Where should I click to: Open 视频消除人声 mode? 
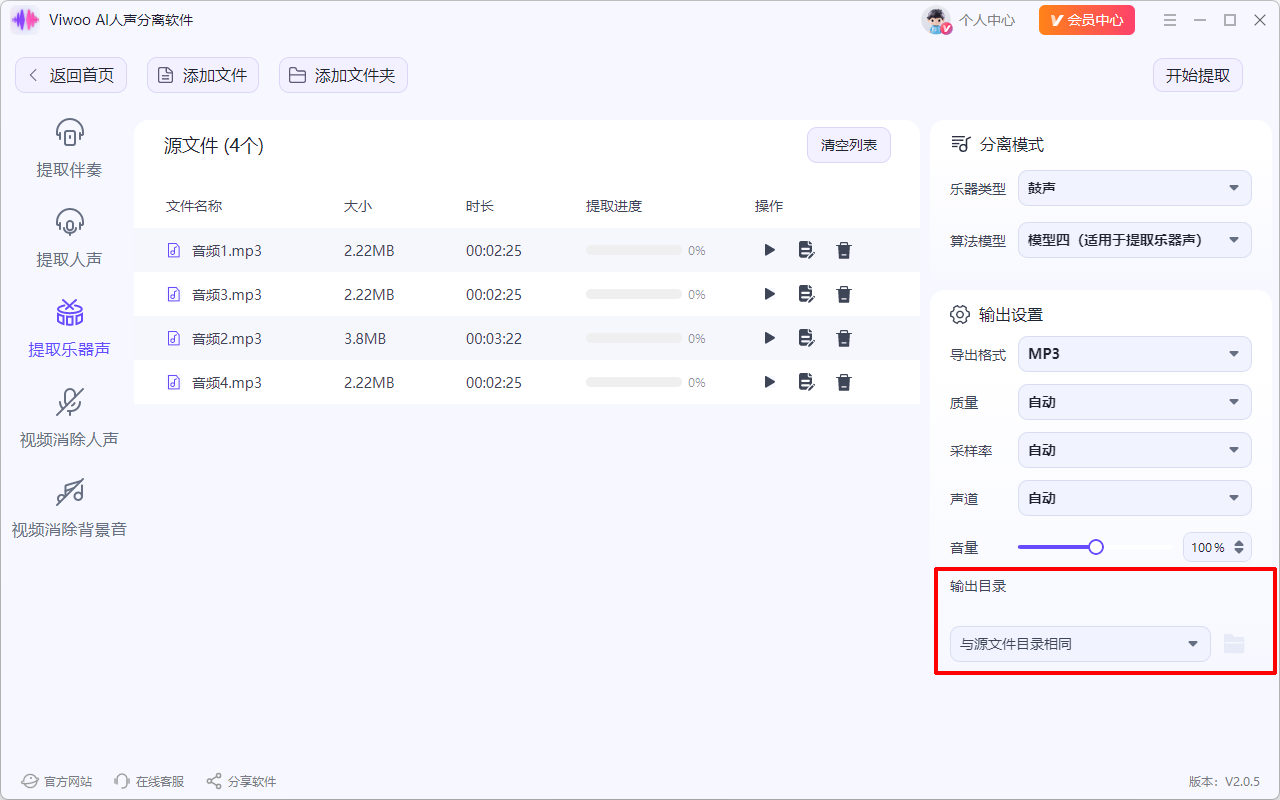click(69, 418)
